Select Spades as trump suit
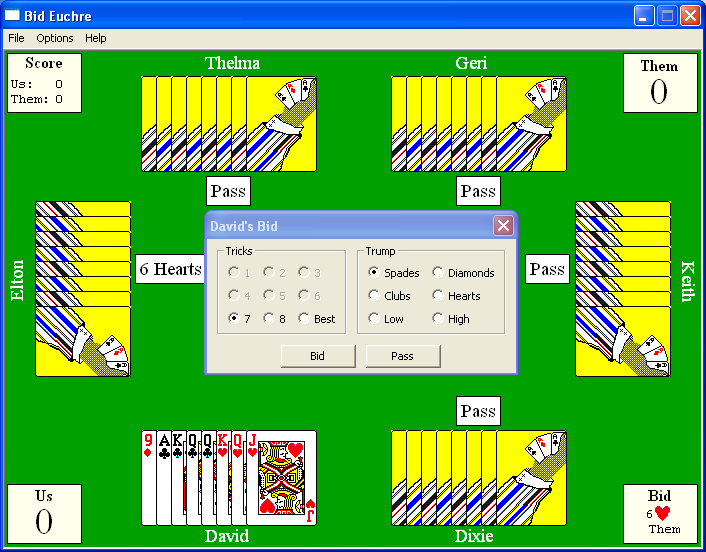The image size is (706, 552). click(x=375, y=273)
